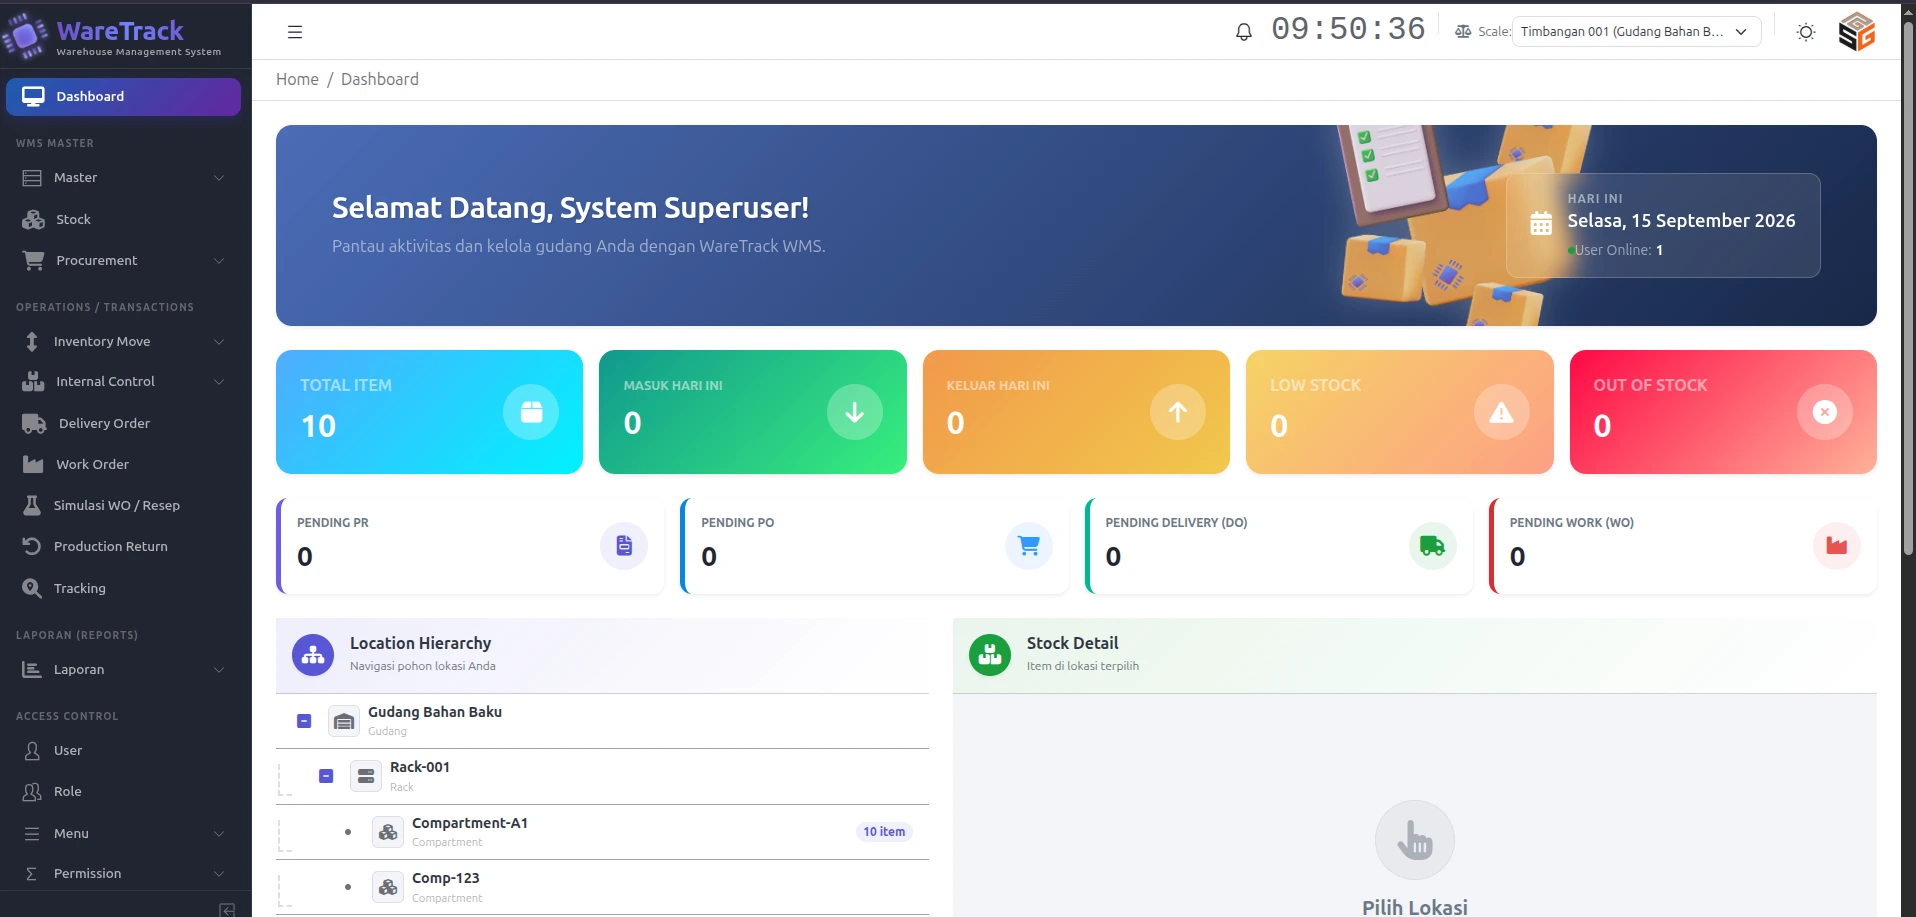Toggle light/dark theme sun icon
The height and width of the screenshot is (917, 1916).
[1806, 32]
